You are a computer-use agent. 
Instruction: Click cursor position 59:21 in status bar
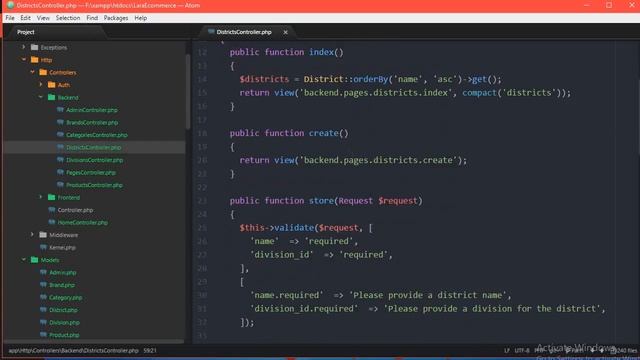[150, 350]
